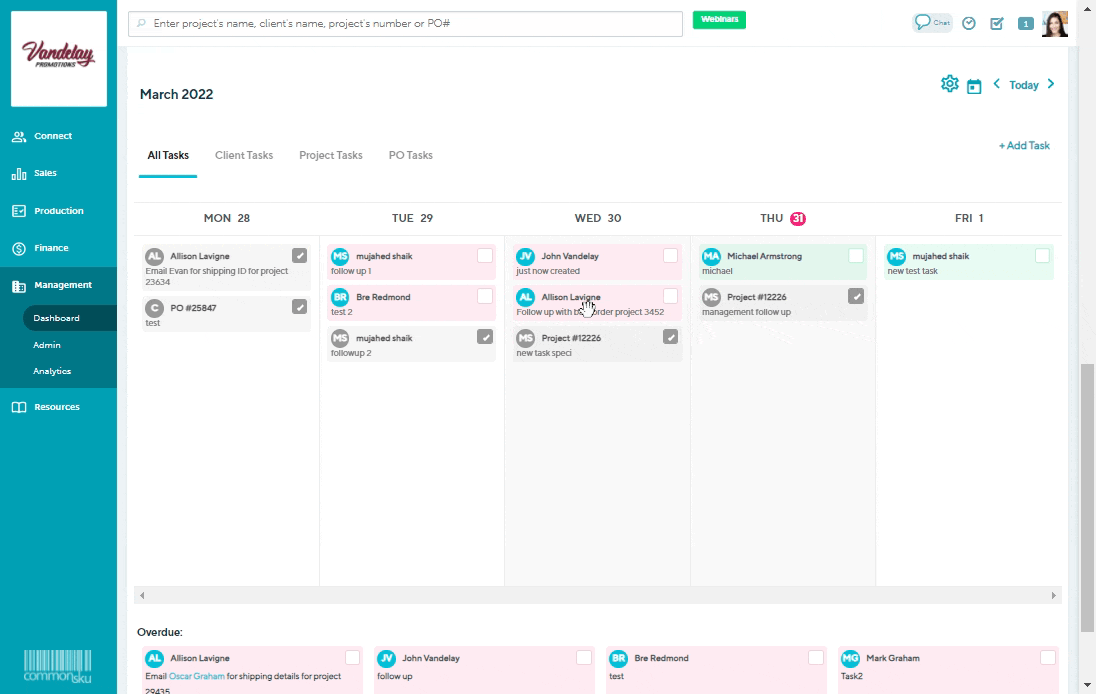Click the user profile avatar photo
Image resolution: width=1096 pixels, height=694 pixels.
point(1054,23)
